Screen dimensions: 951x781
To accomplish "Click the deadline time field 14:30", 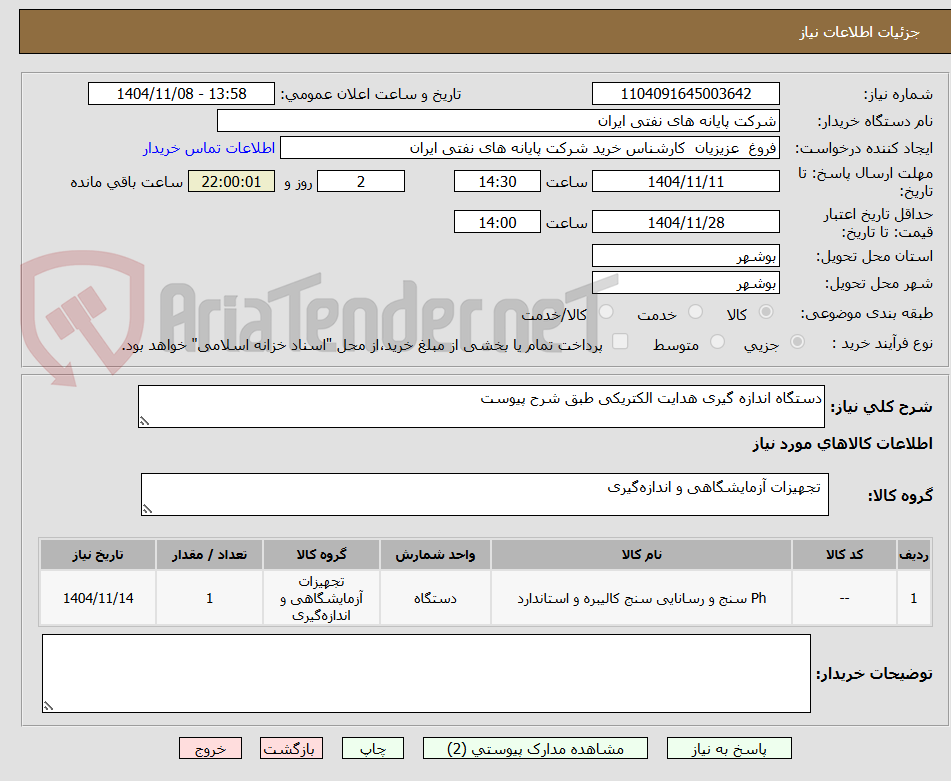I will 497,181.
